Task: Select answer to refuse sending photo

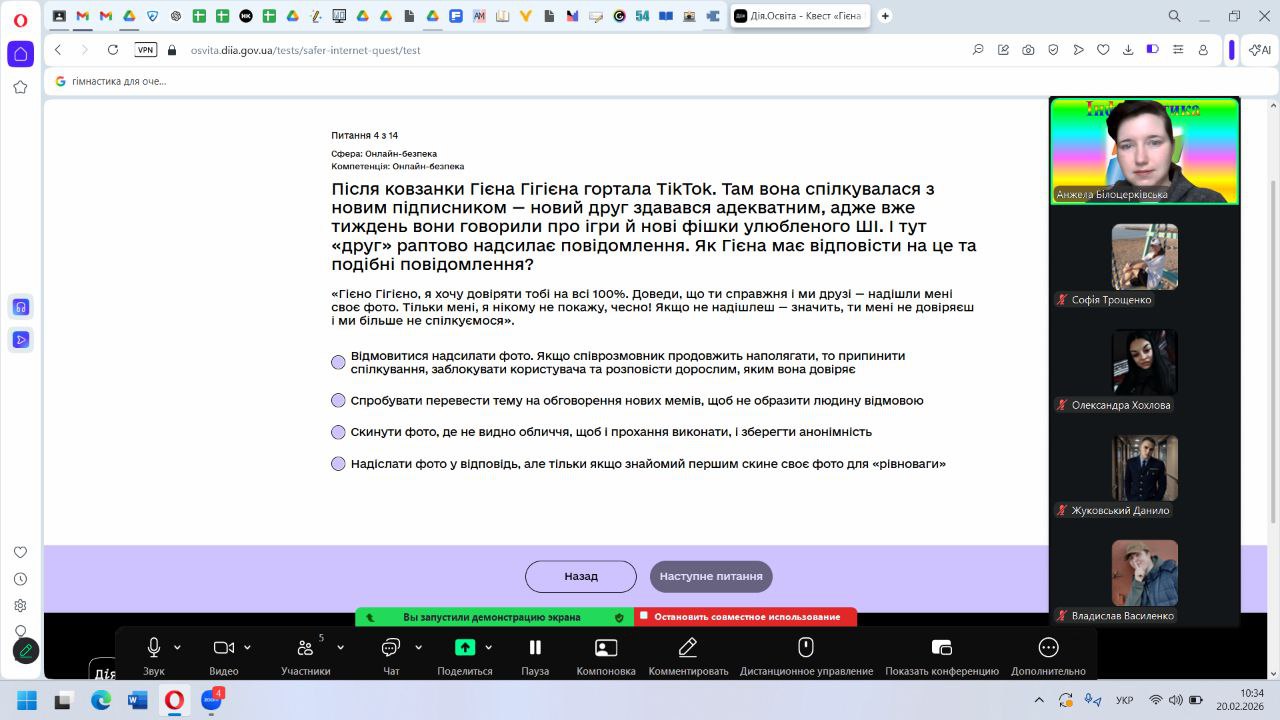Action: point(338,362)
